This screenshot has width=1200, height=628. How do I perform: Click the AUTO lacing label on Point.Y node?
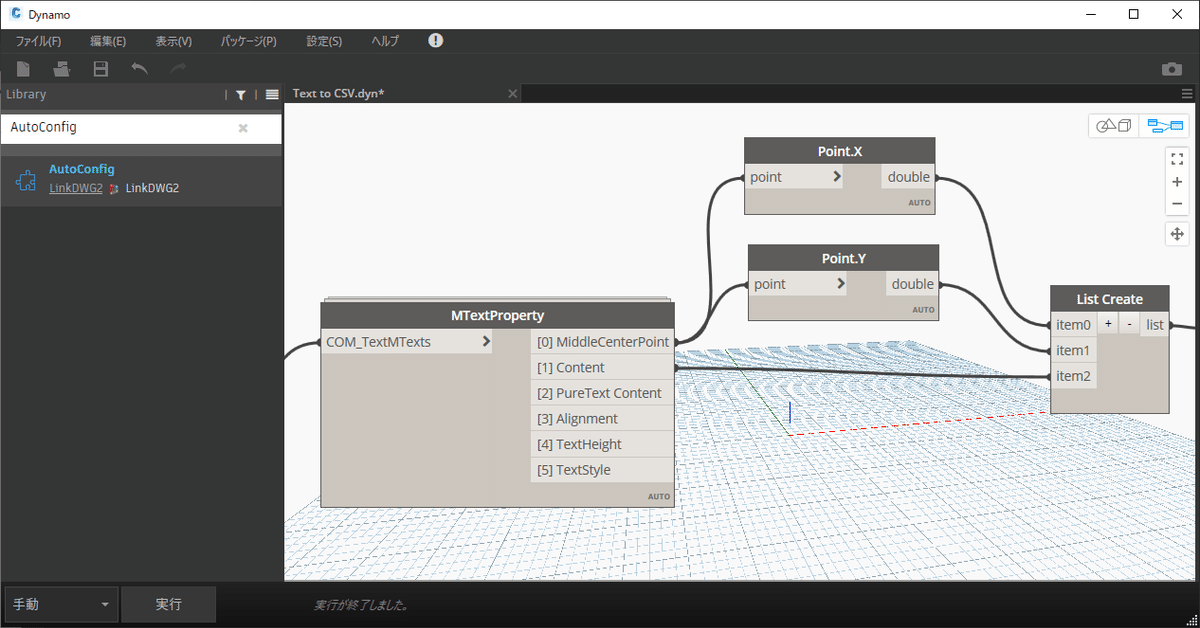pos(924,310)
